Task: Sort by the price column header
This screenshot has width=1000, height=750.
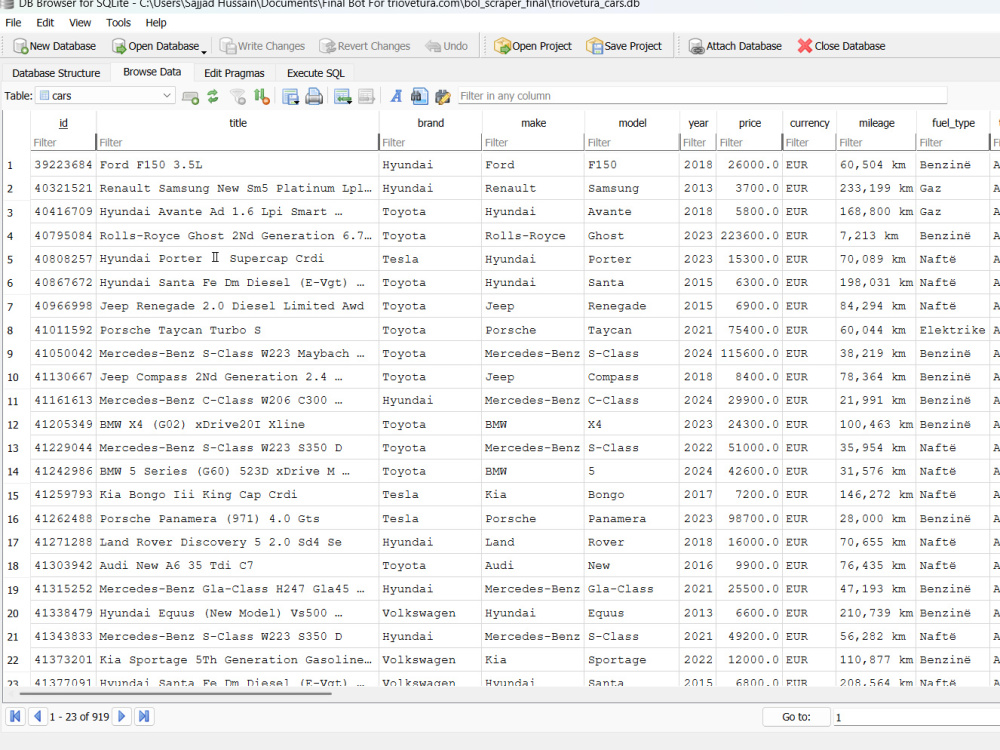Action: 749,123
